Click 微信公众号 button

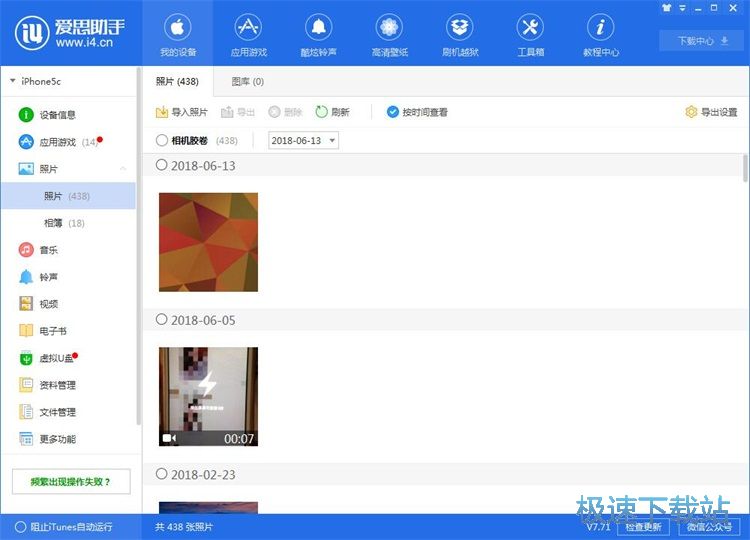coord(709,527)
